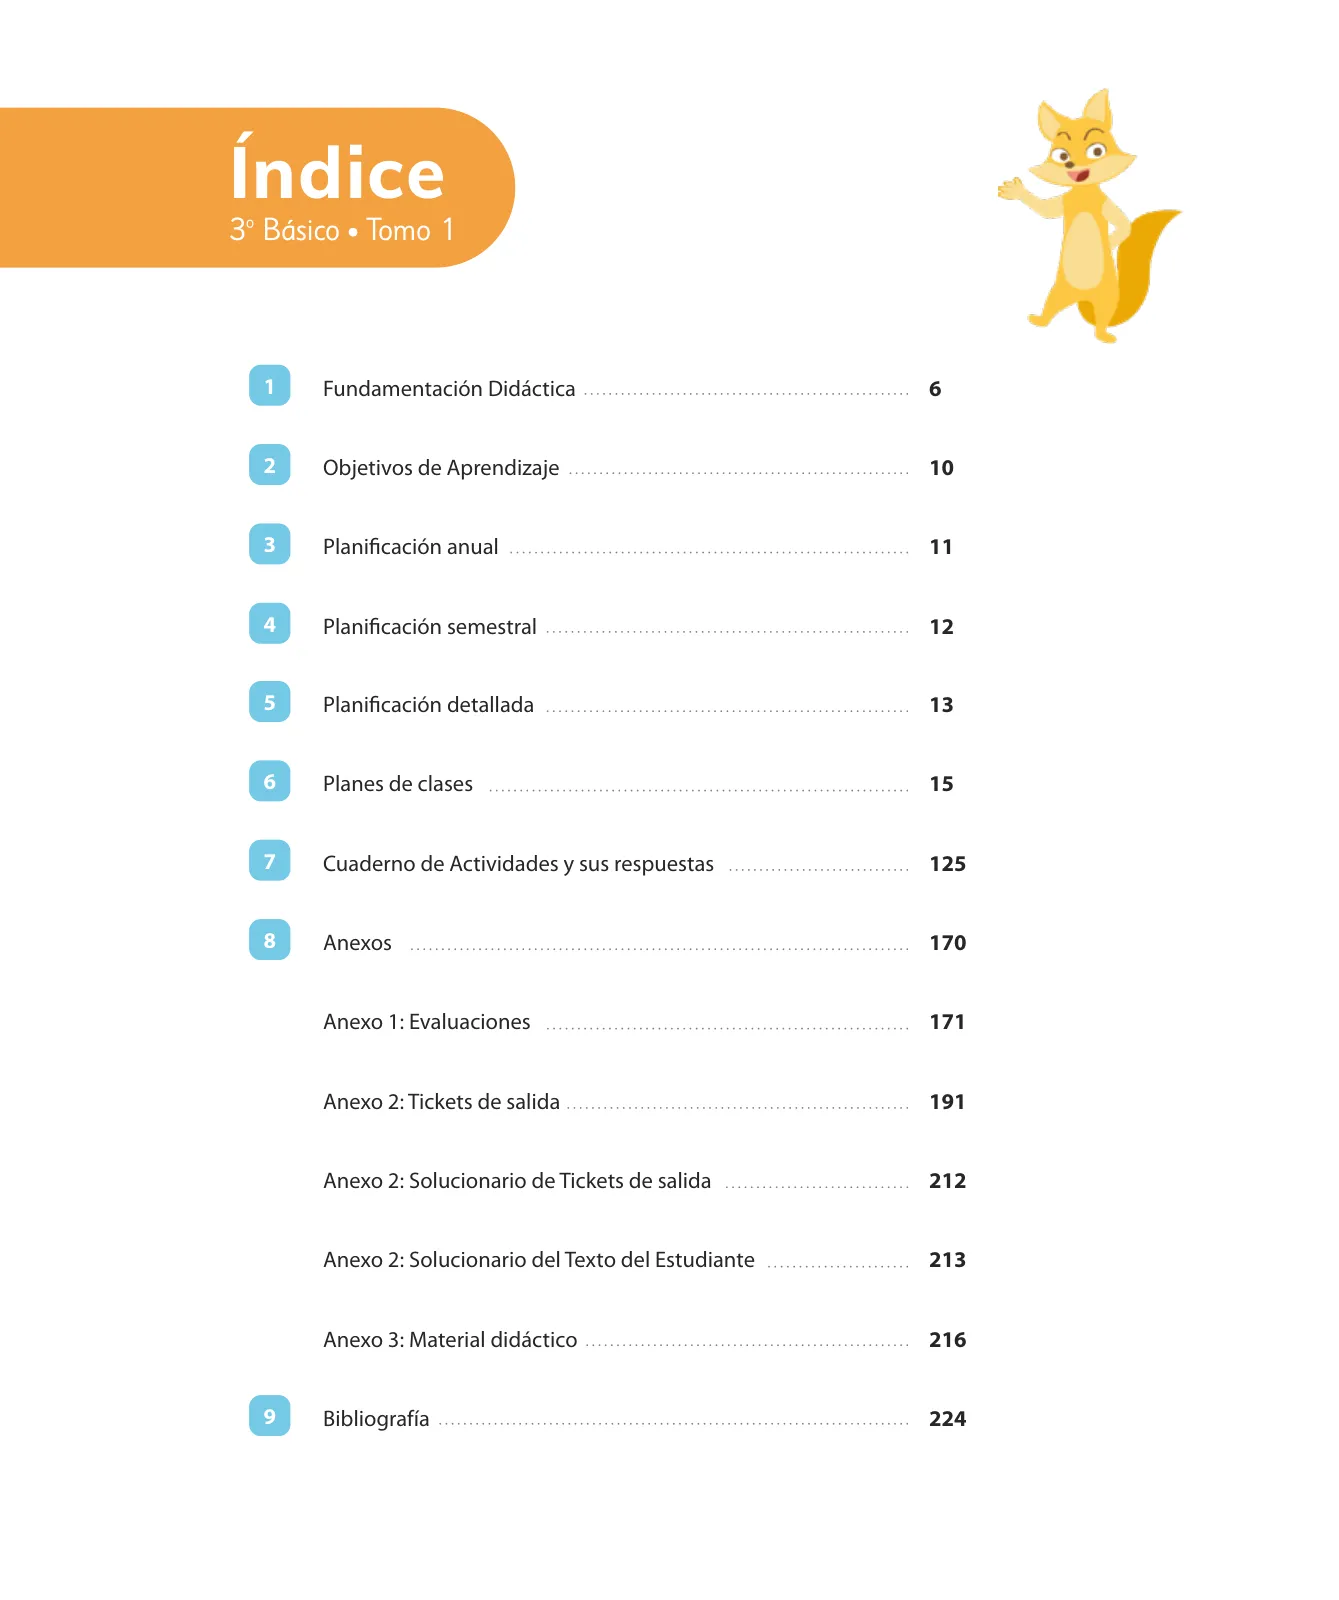Select the blue number 3 badge
This screenshot has width=1339, height=1600.
(x=269, y=544)
